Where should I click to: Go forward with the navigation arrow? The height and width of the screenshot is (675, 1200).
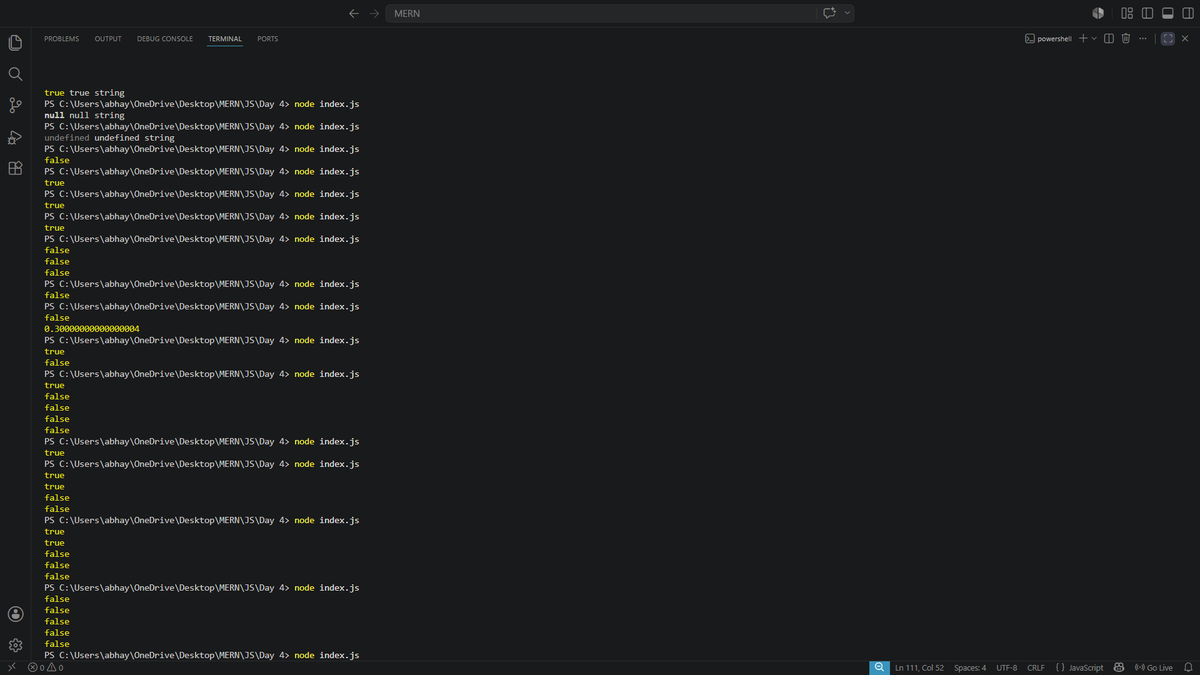tap(374, 13)
